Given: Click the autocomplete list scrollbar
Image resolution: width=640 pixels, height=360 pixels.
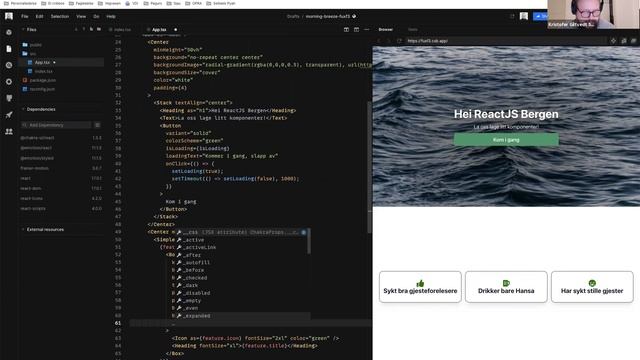Looking at the screenshot, I should point(309,242).
